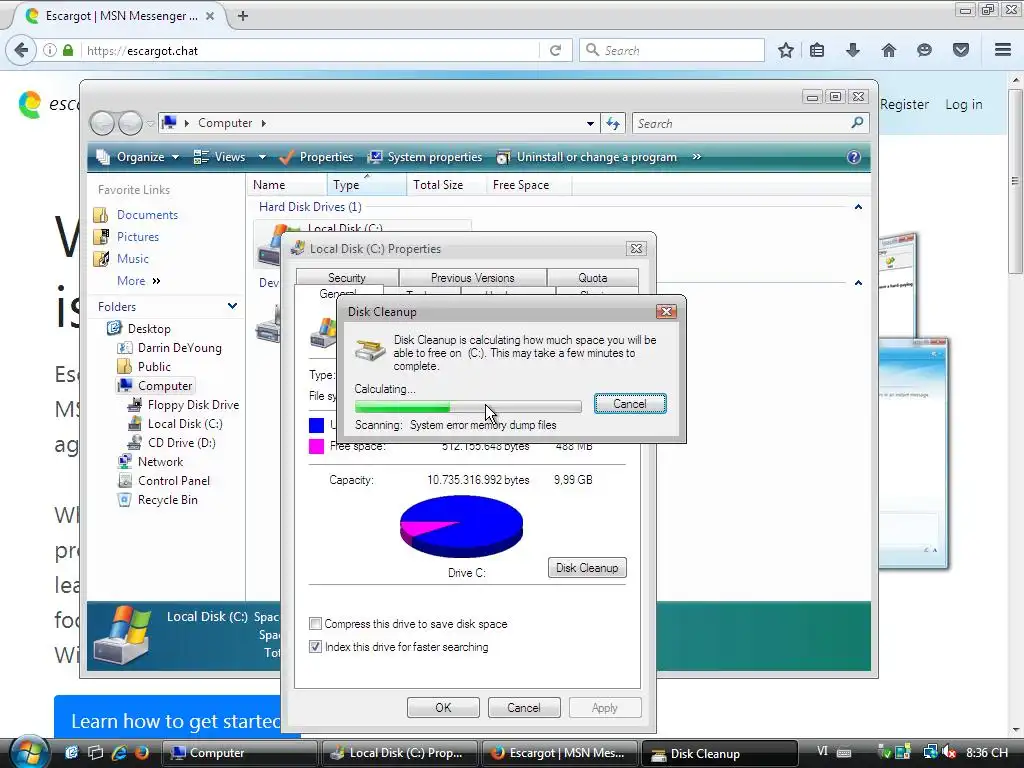Screen dimensions: 1024x768
Task: Click Log in on Escargot page
Action: click(963, 104)
